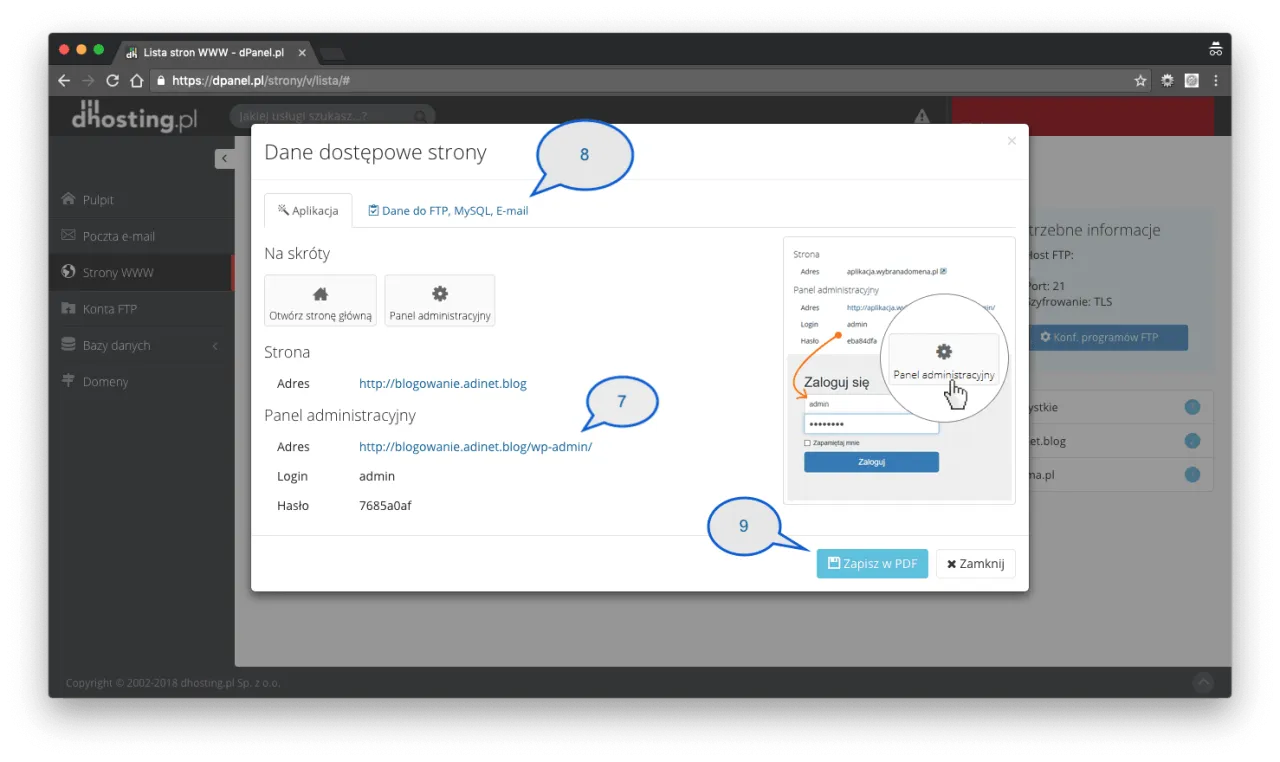
Task: Switch to Dane do FTP, MySQL, E-mail tab
Action: click(448, 211)
